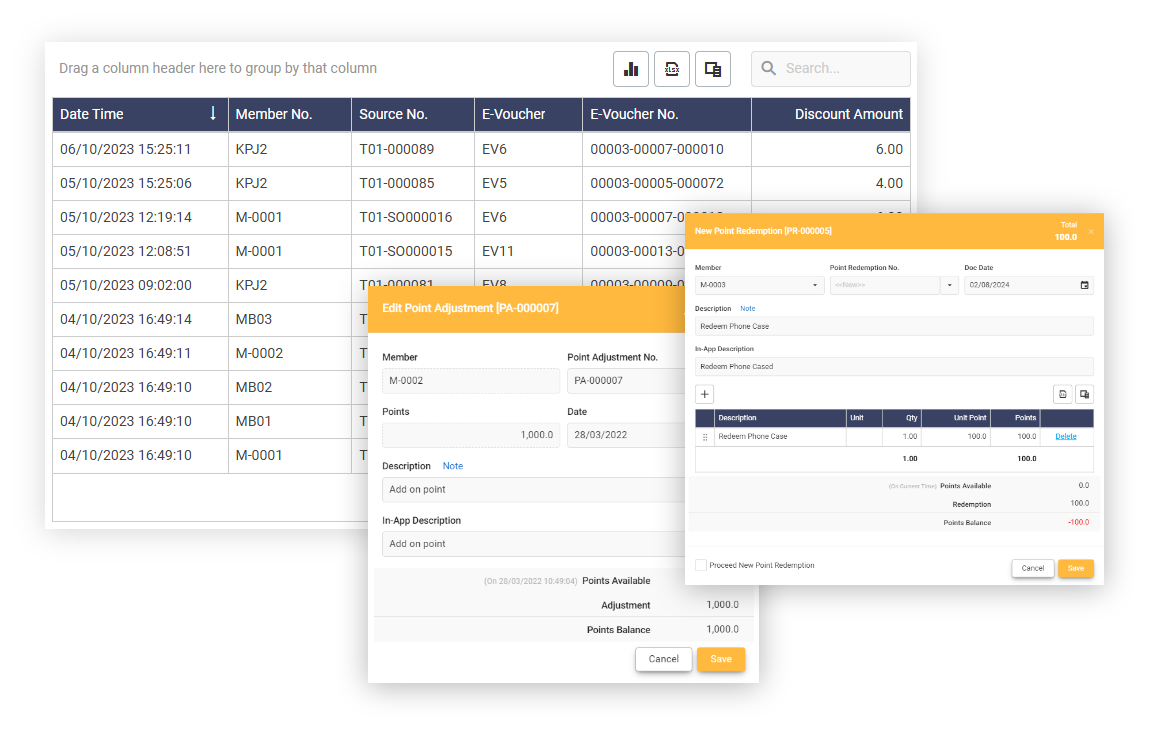Click the magnifier icon in the search box

pyautogui.click(x=769, y=69)
